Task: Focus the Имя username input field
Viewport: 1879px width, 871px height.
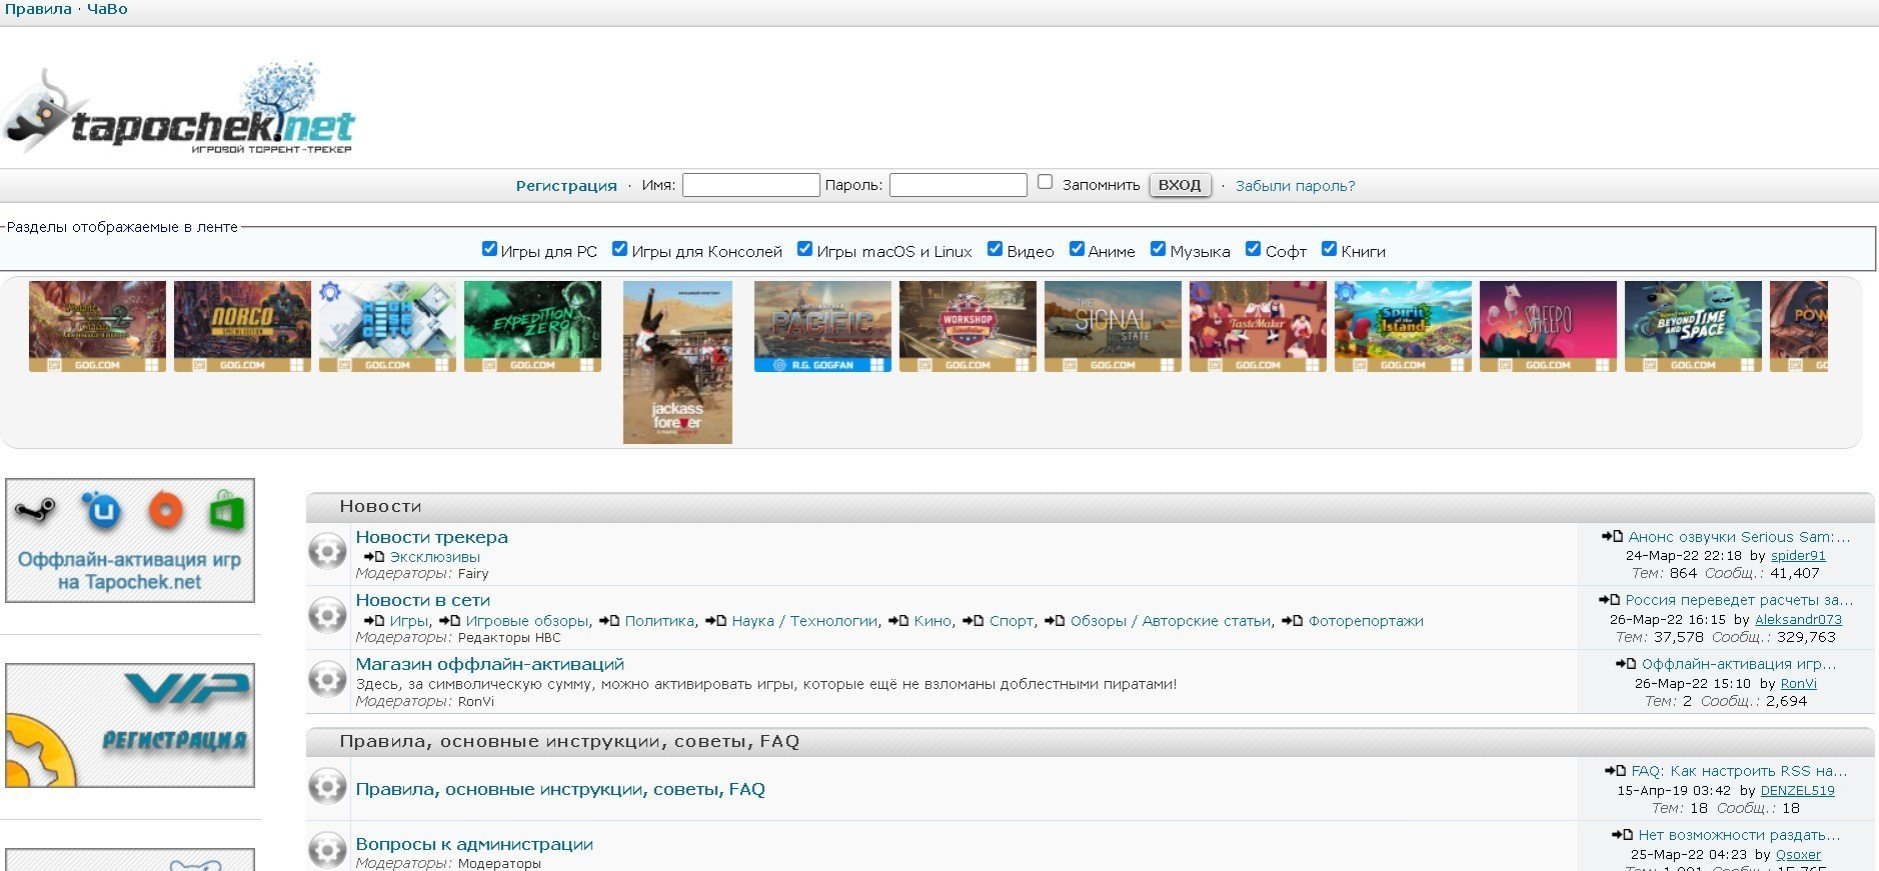Action: coord(751,185)
